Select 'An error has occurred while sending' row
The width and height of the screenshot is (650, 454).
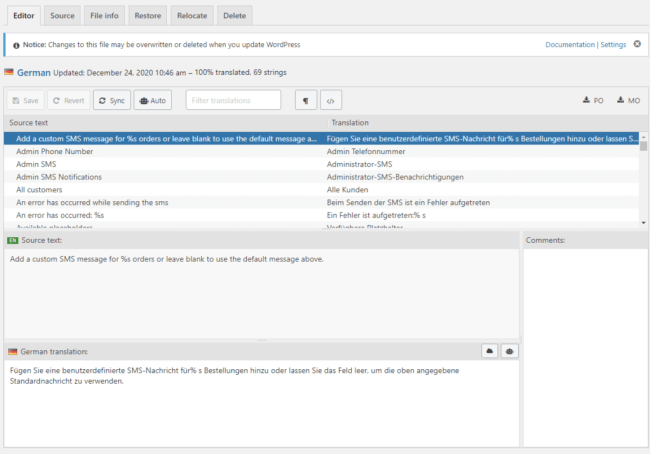click(x=322, y=203)
